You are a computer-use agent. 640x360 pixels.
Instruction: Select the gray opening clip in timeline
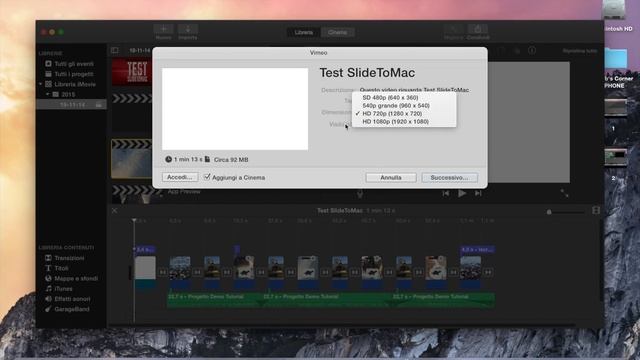coord(145,268)
